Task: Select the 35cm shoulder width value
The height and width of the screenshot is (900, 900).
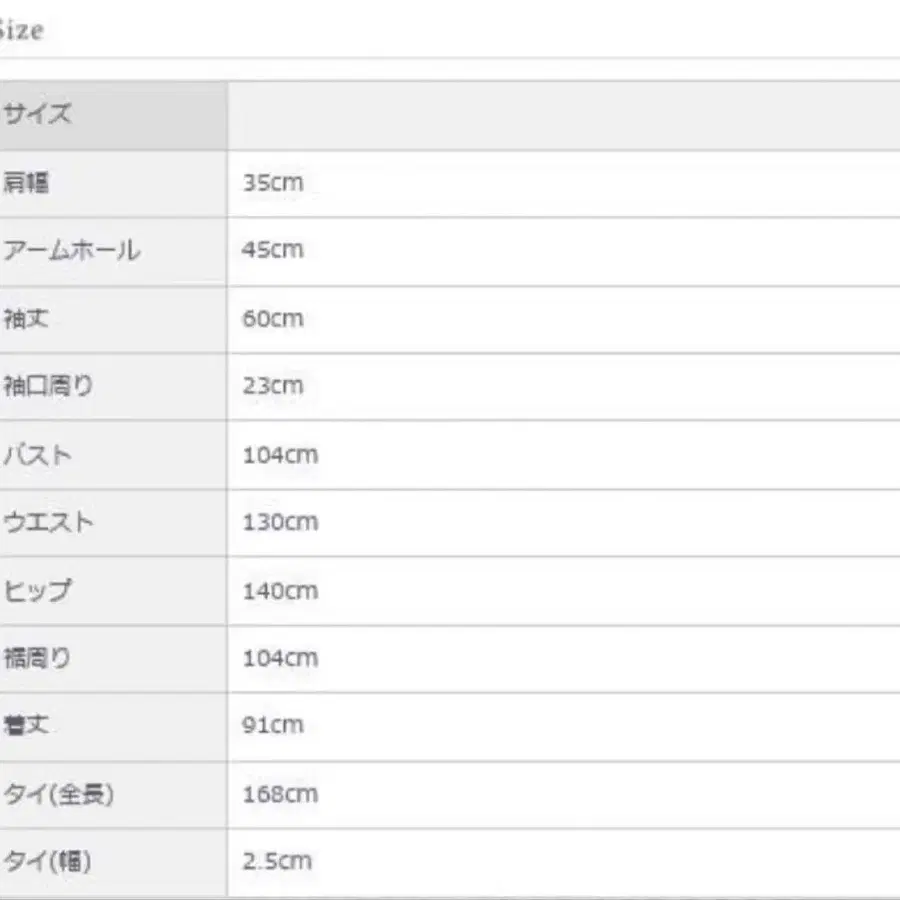Action: [x=272, y=183]
